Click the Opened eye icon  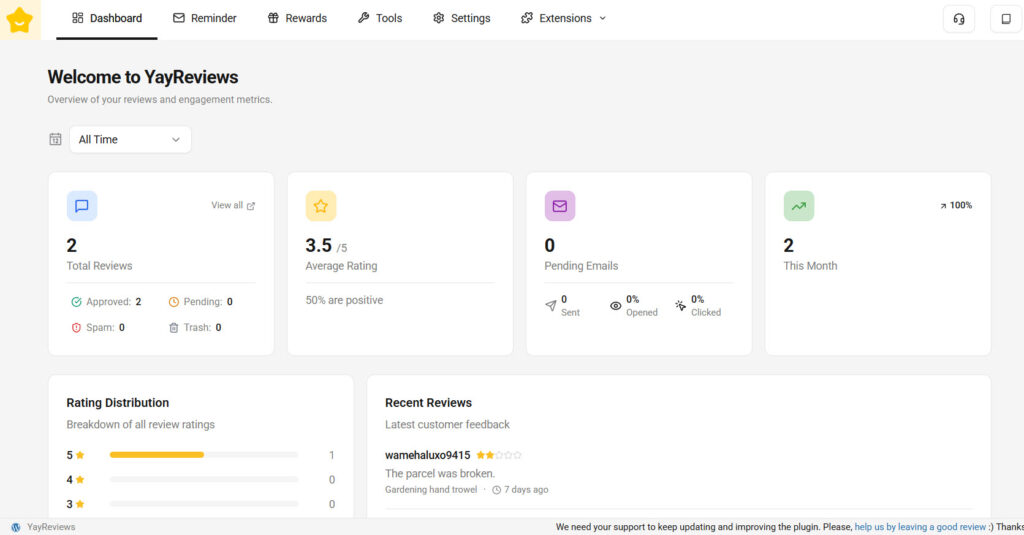tap(615, 306)
